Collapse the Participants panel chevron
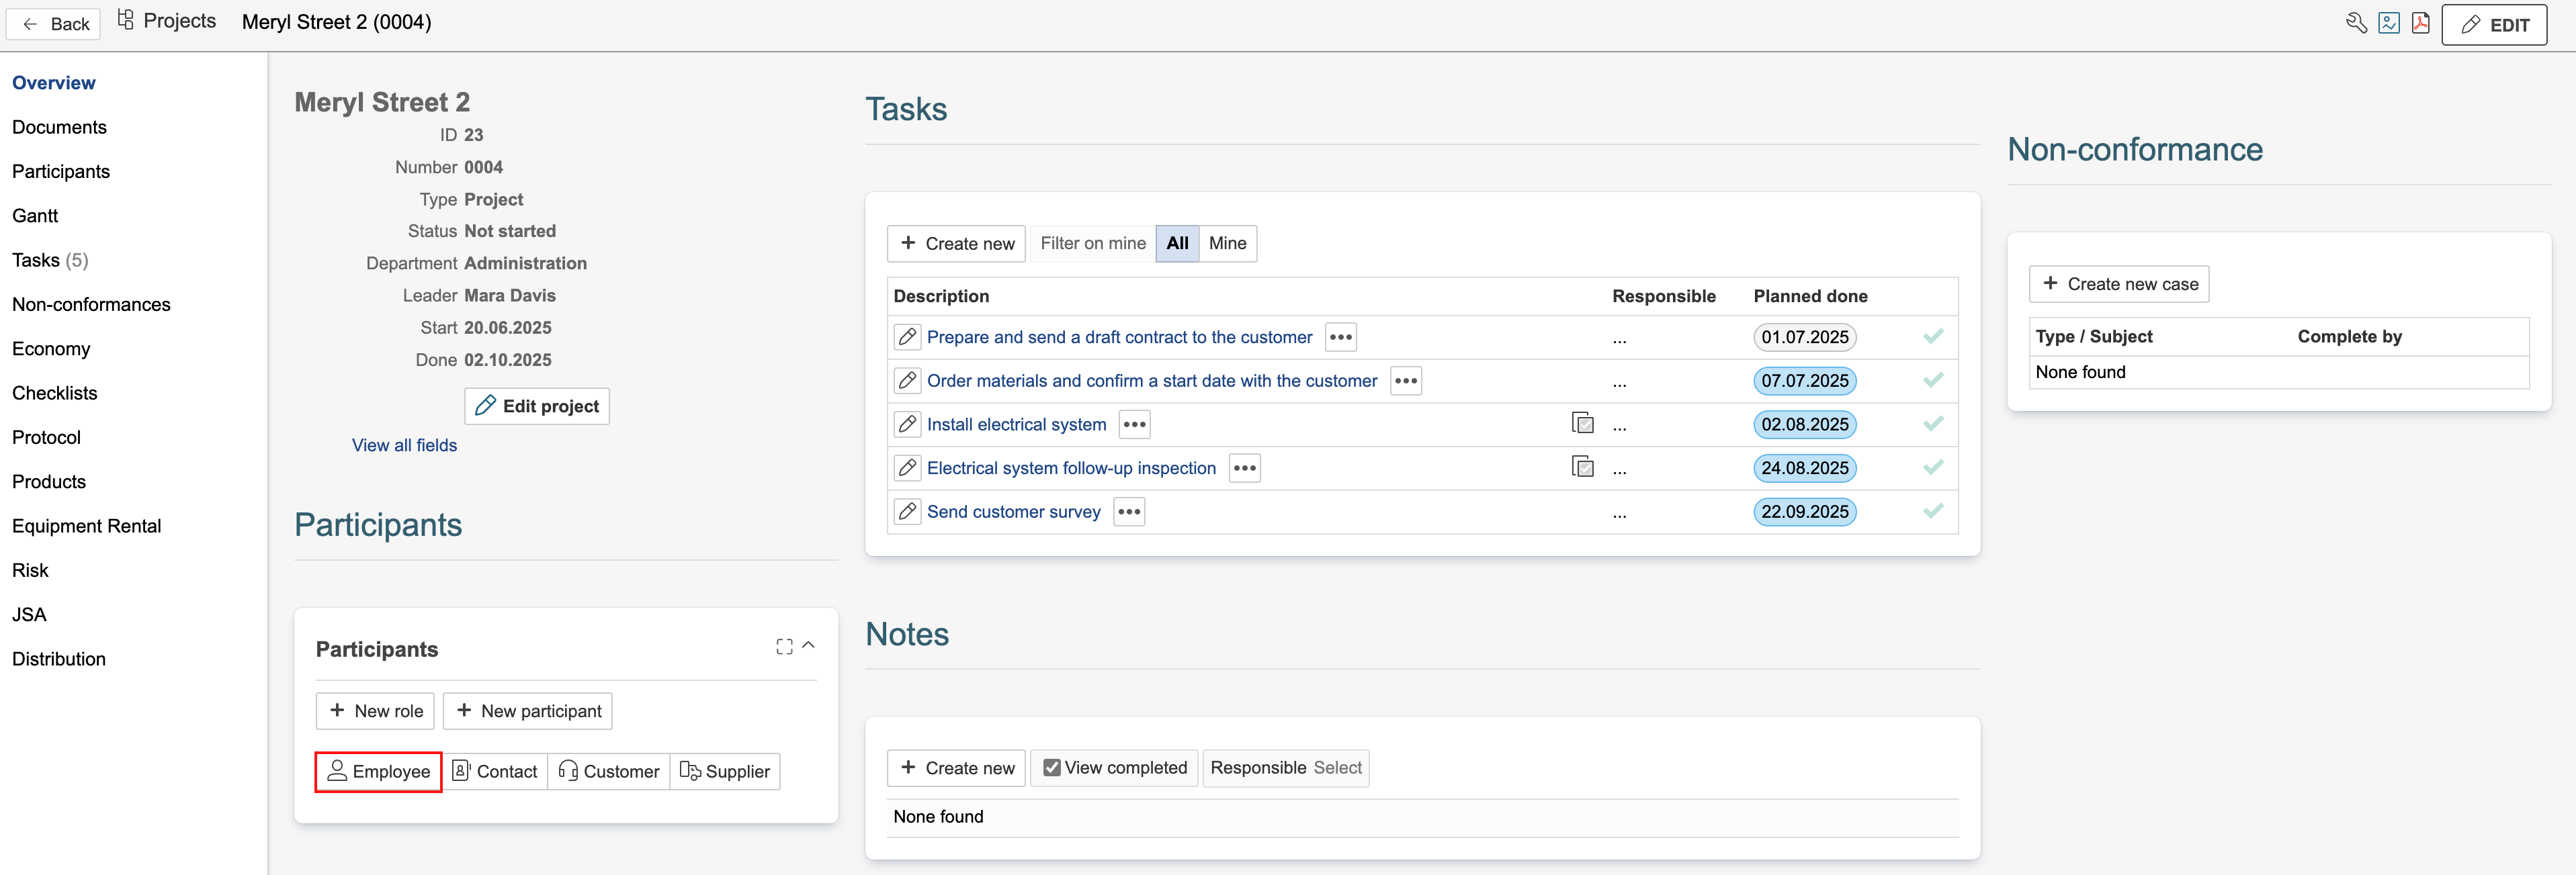 click(808, 646)
